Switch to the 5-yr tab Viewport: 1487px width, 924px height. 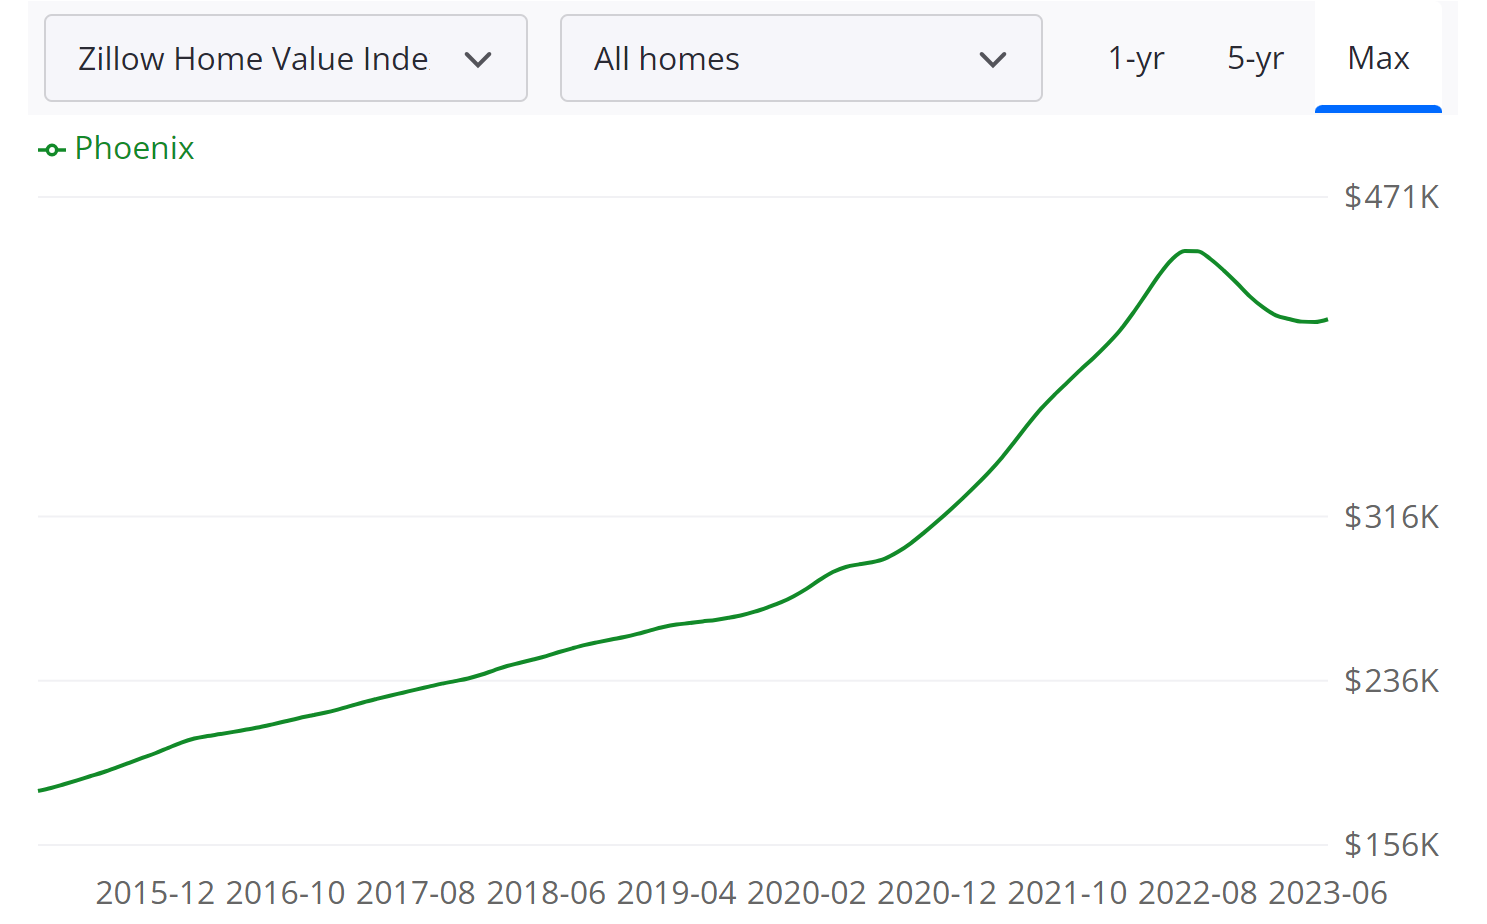tap(1255, 58)
